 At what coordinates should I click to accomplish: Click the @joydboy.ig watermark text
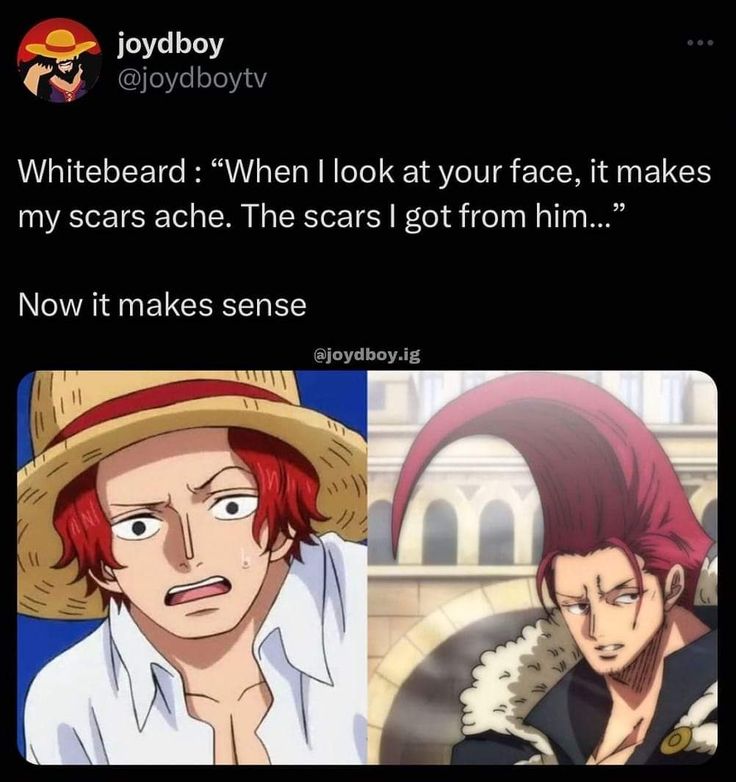(367, 355)
